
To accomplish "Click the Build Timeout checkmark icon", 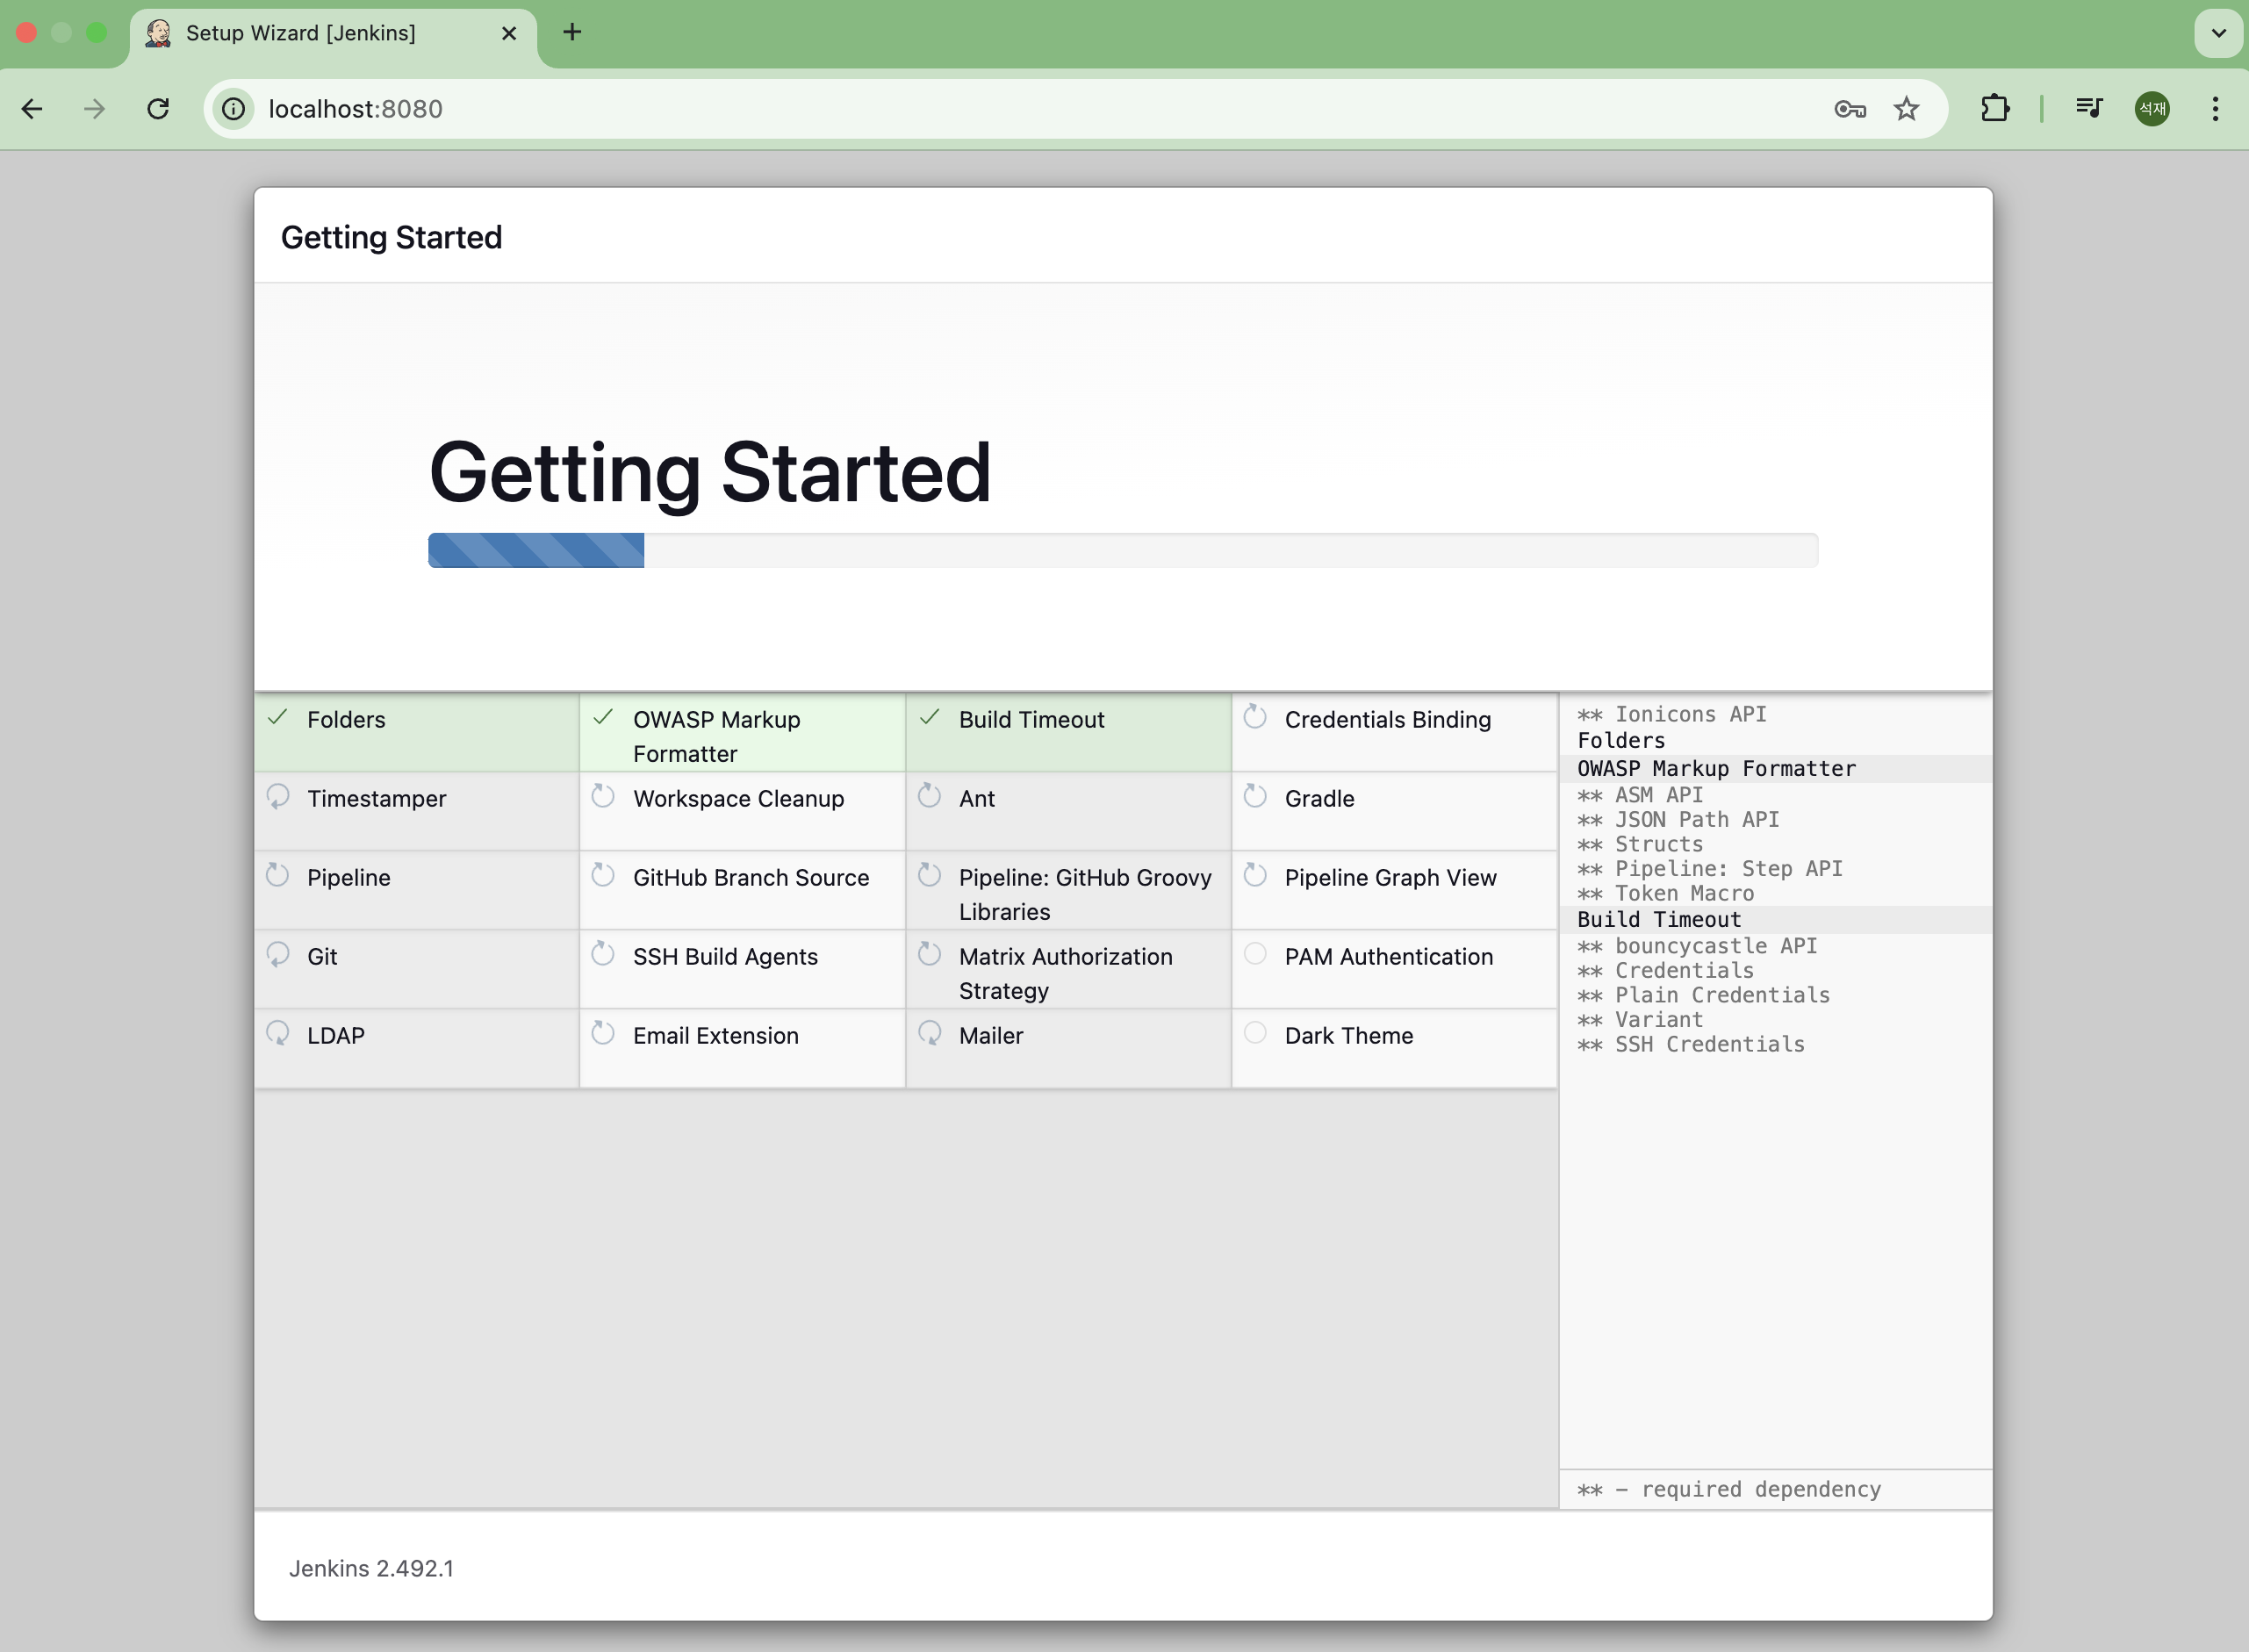I will [929, 717].
